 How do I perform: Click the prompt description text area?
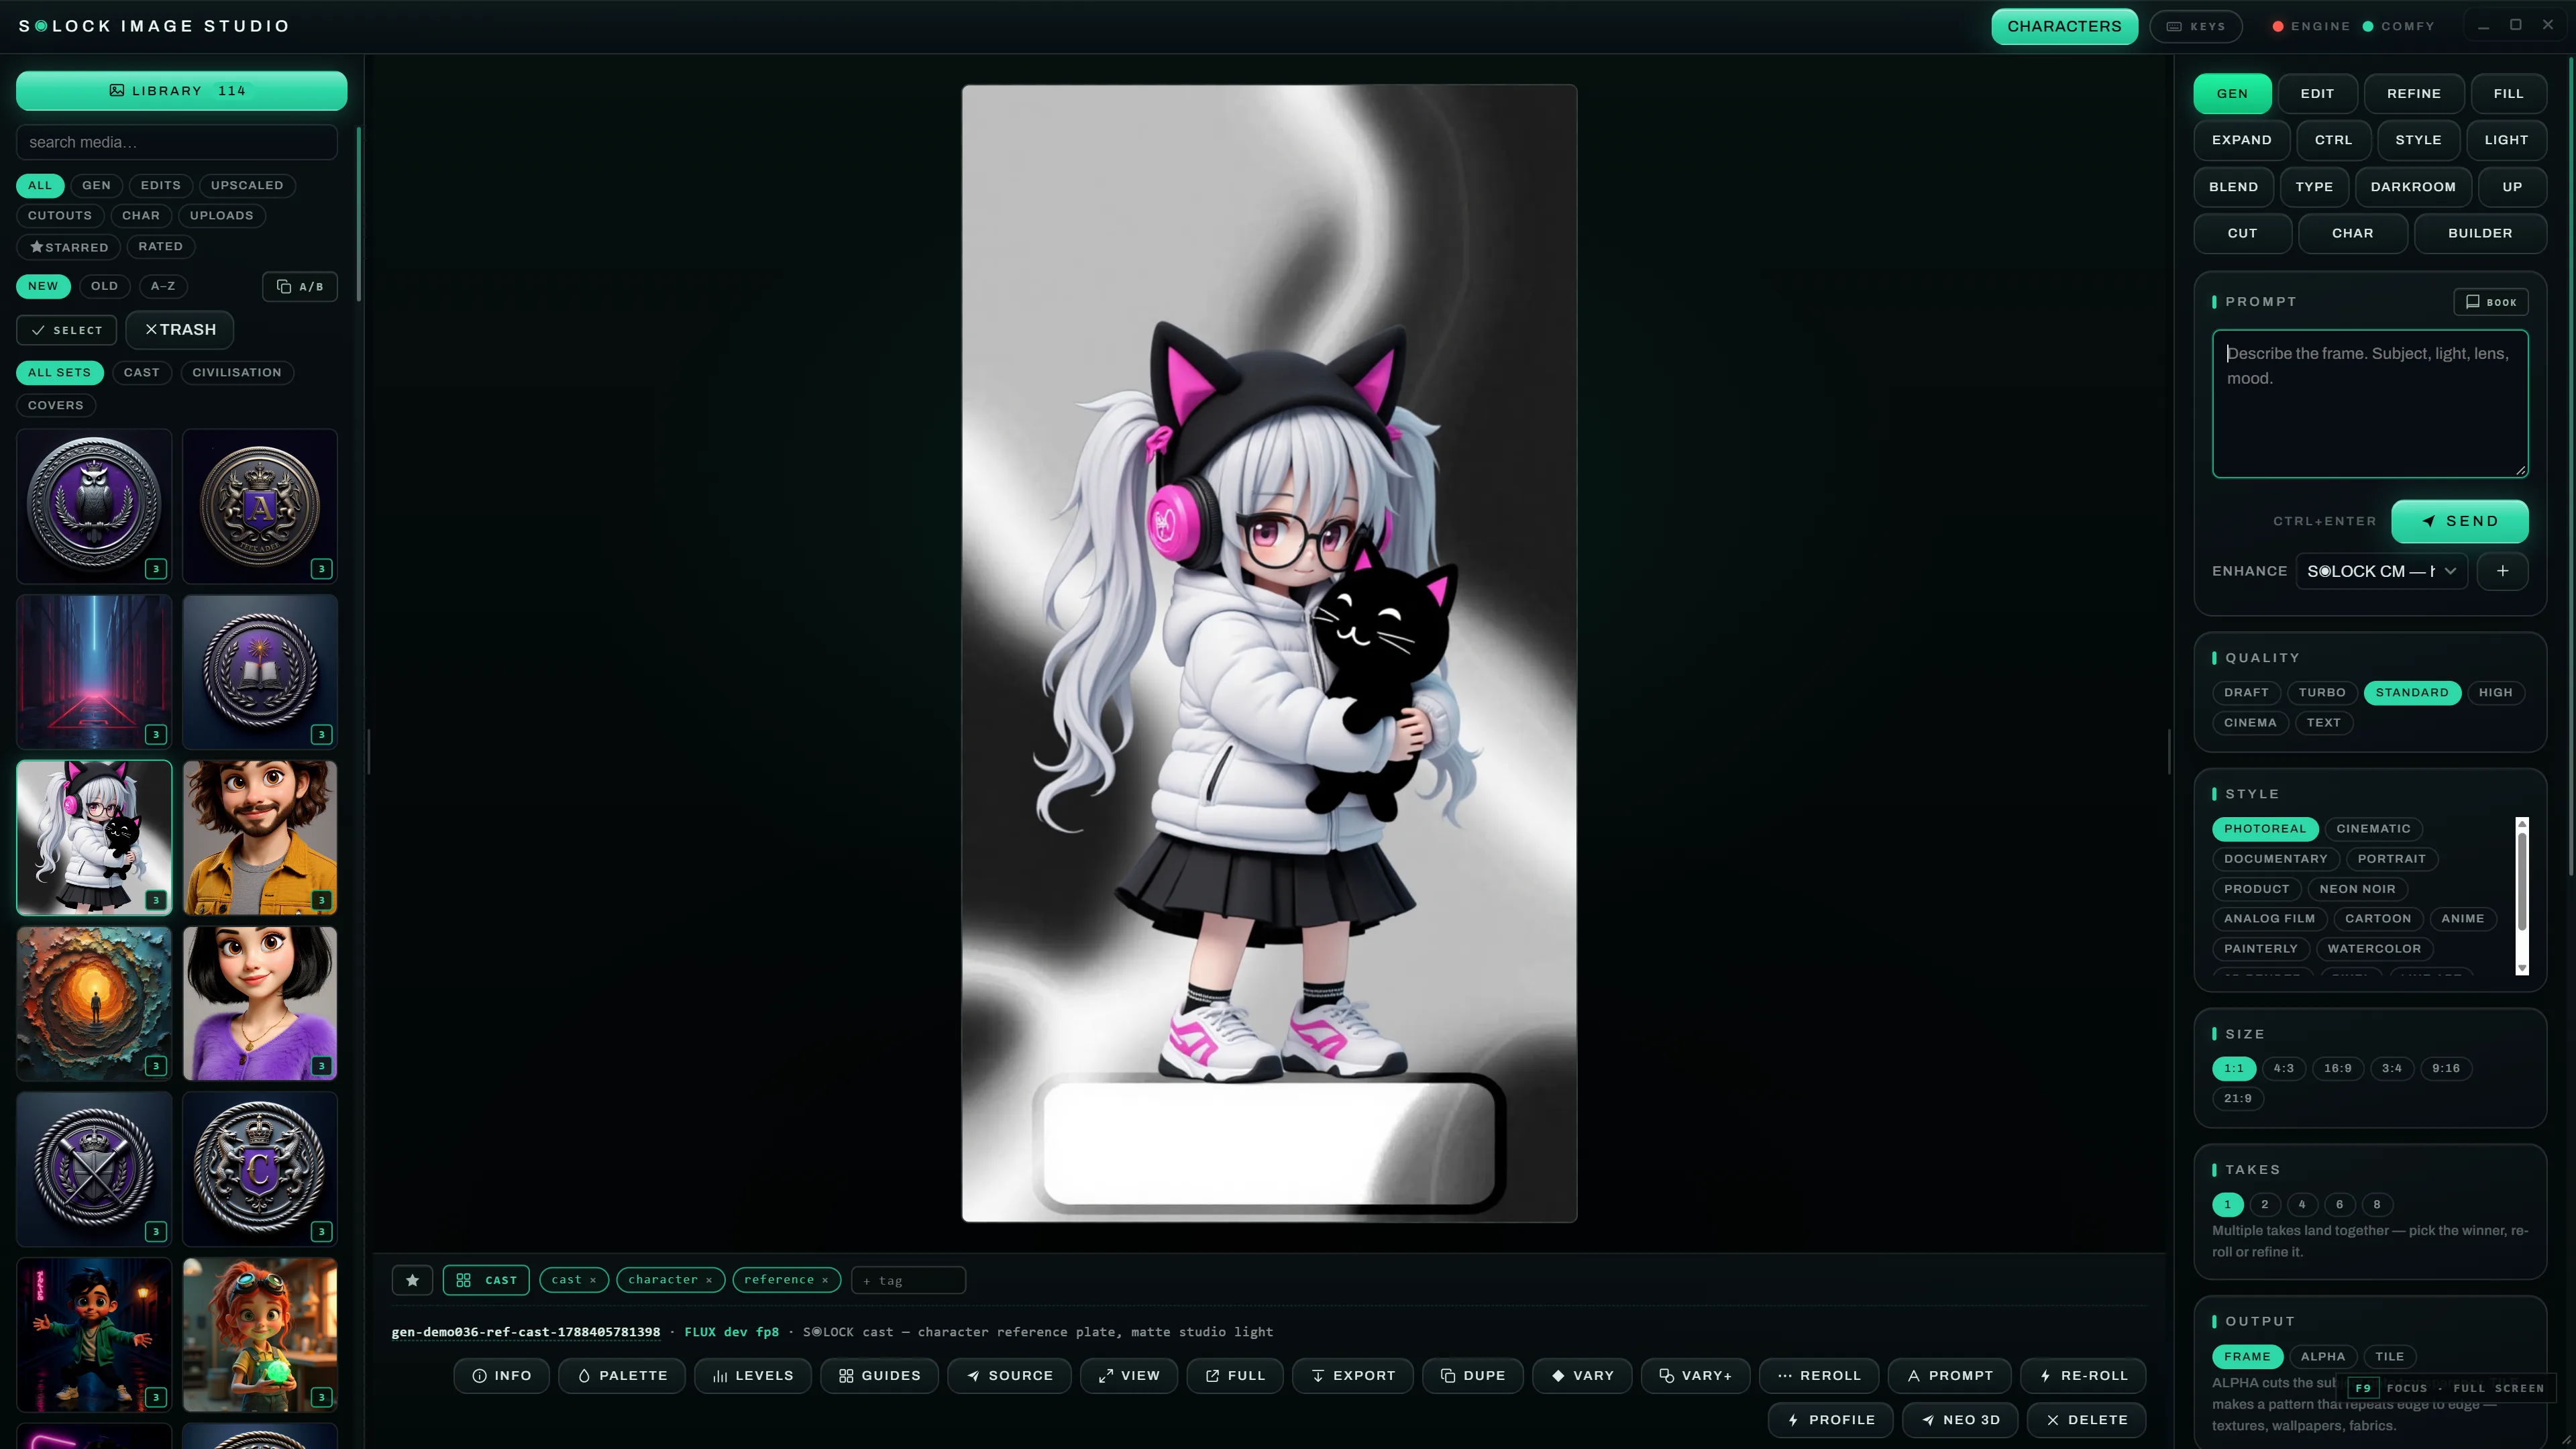tap(2369, 404)
